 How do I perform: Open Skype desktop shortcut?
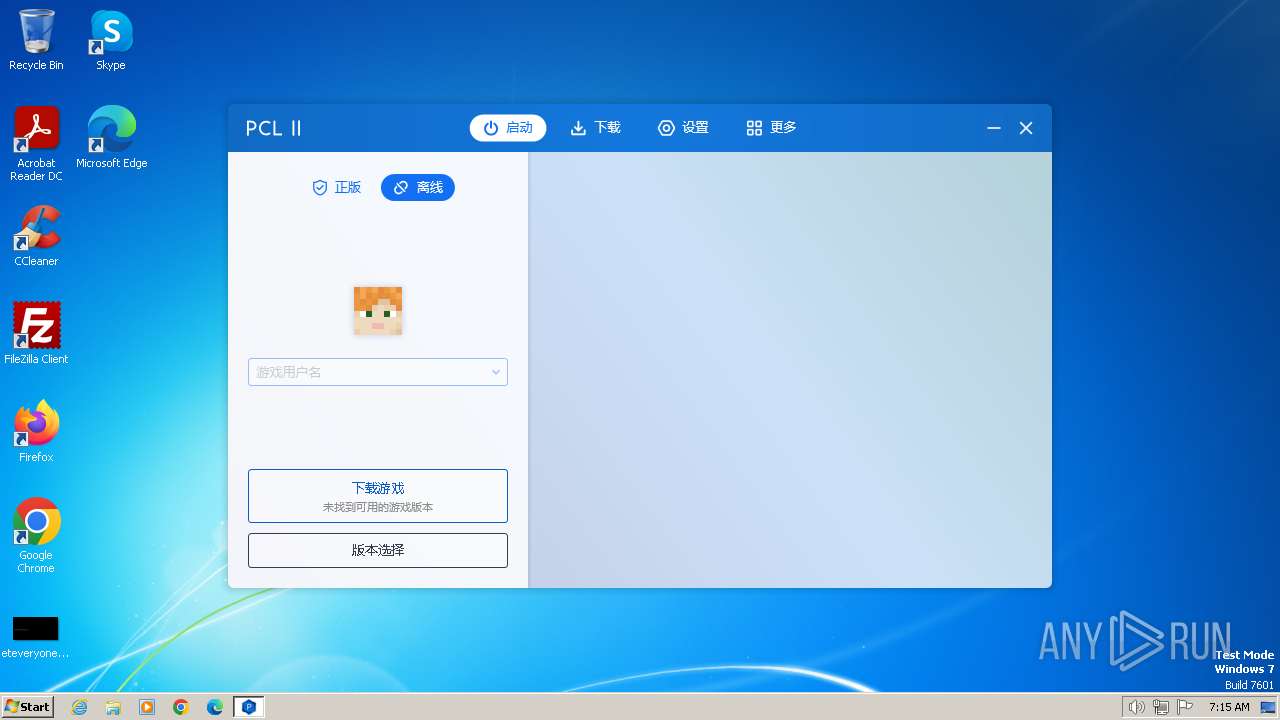point(111,40)
